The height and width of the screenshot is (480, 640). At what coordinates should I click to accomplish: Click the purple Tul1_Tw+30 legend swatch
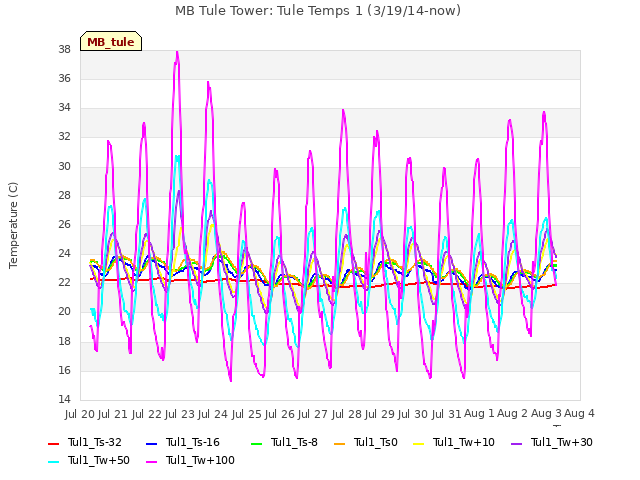click(516, 443)
